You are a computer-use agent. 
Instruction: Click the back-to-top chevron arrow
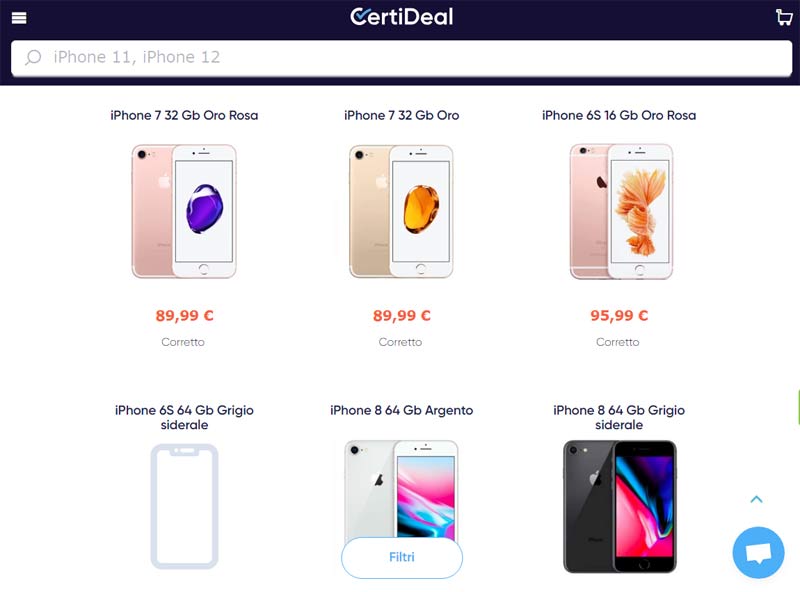point(757,499)
